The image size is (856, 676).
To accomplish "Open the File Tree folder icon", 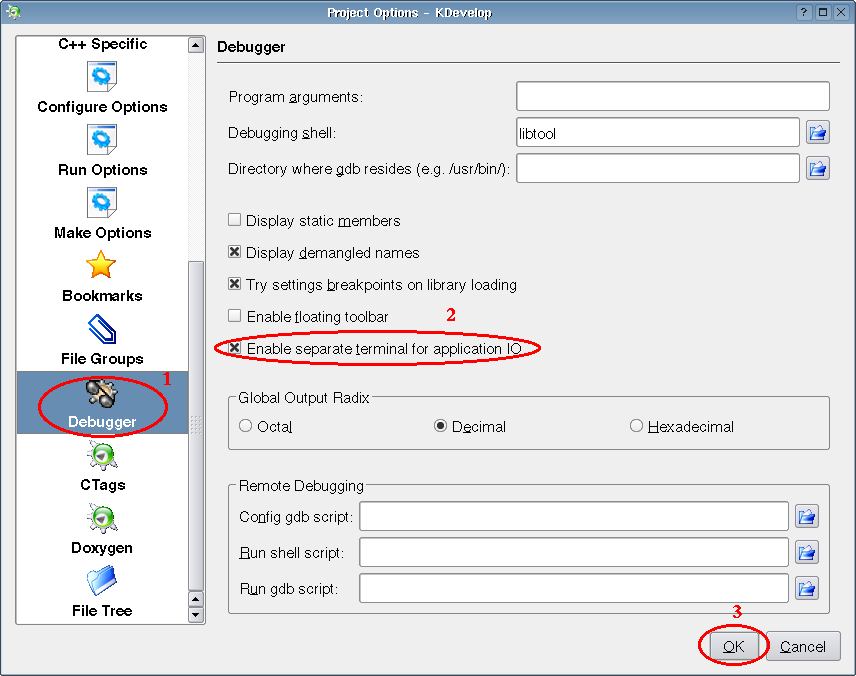I will [x=102, y=581].
